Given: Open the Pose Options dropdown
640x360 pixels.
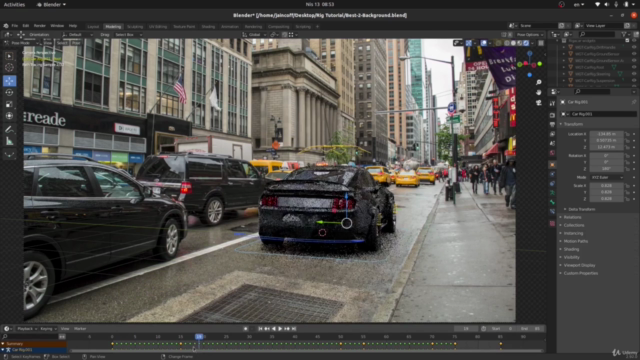Looking at the screenshot, I should click(529, 35).
